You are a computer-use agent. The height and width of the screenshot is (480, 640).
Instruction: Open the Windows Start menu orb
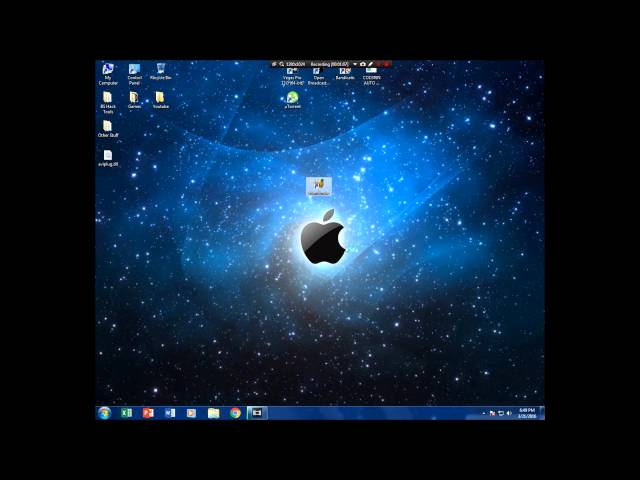coord(104,413)
